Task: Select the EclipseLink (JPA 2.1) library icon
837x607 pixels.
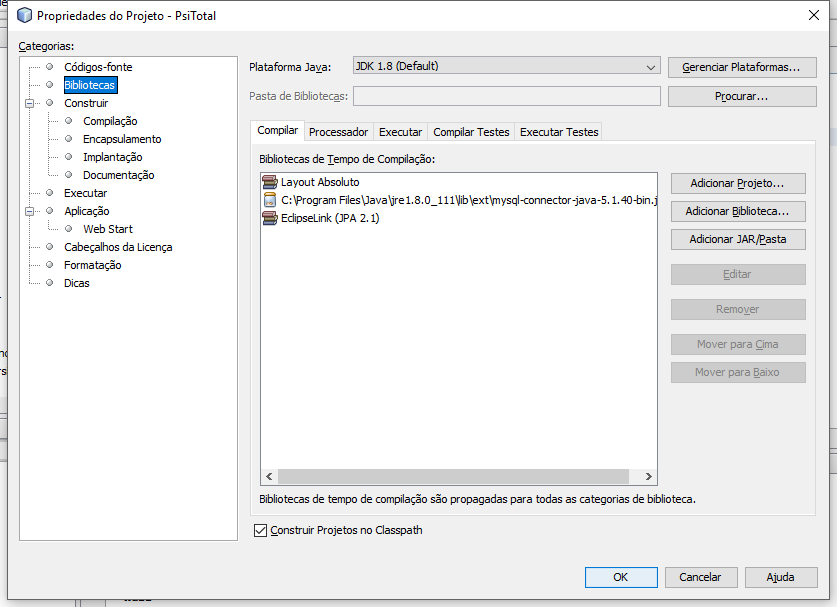Action: (x=270, y=218)
